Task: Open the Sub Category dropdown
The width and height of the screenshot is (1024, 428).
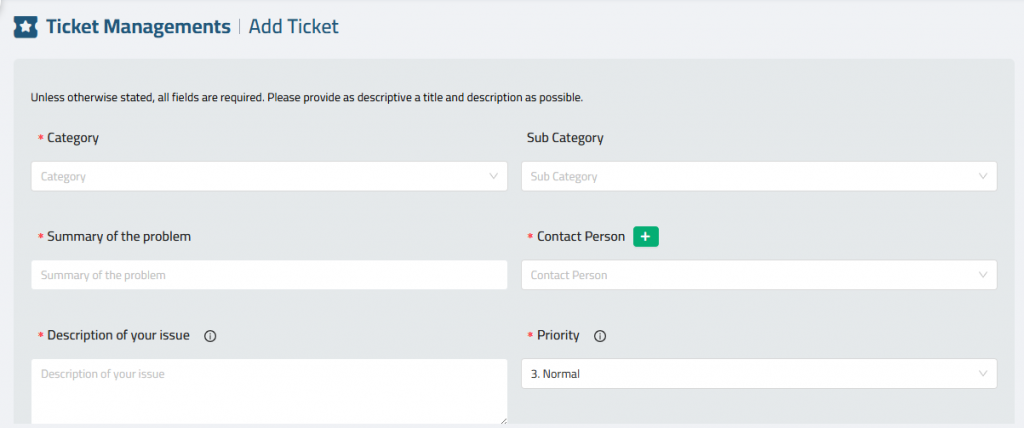Action: [x=759, y=176]
